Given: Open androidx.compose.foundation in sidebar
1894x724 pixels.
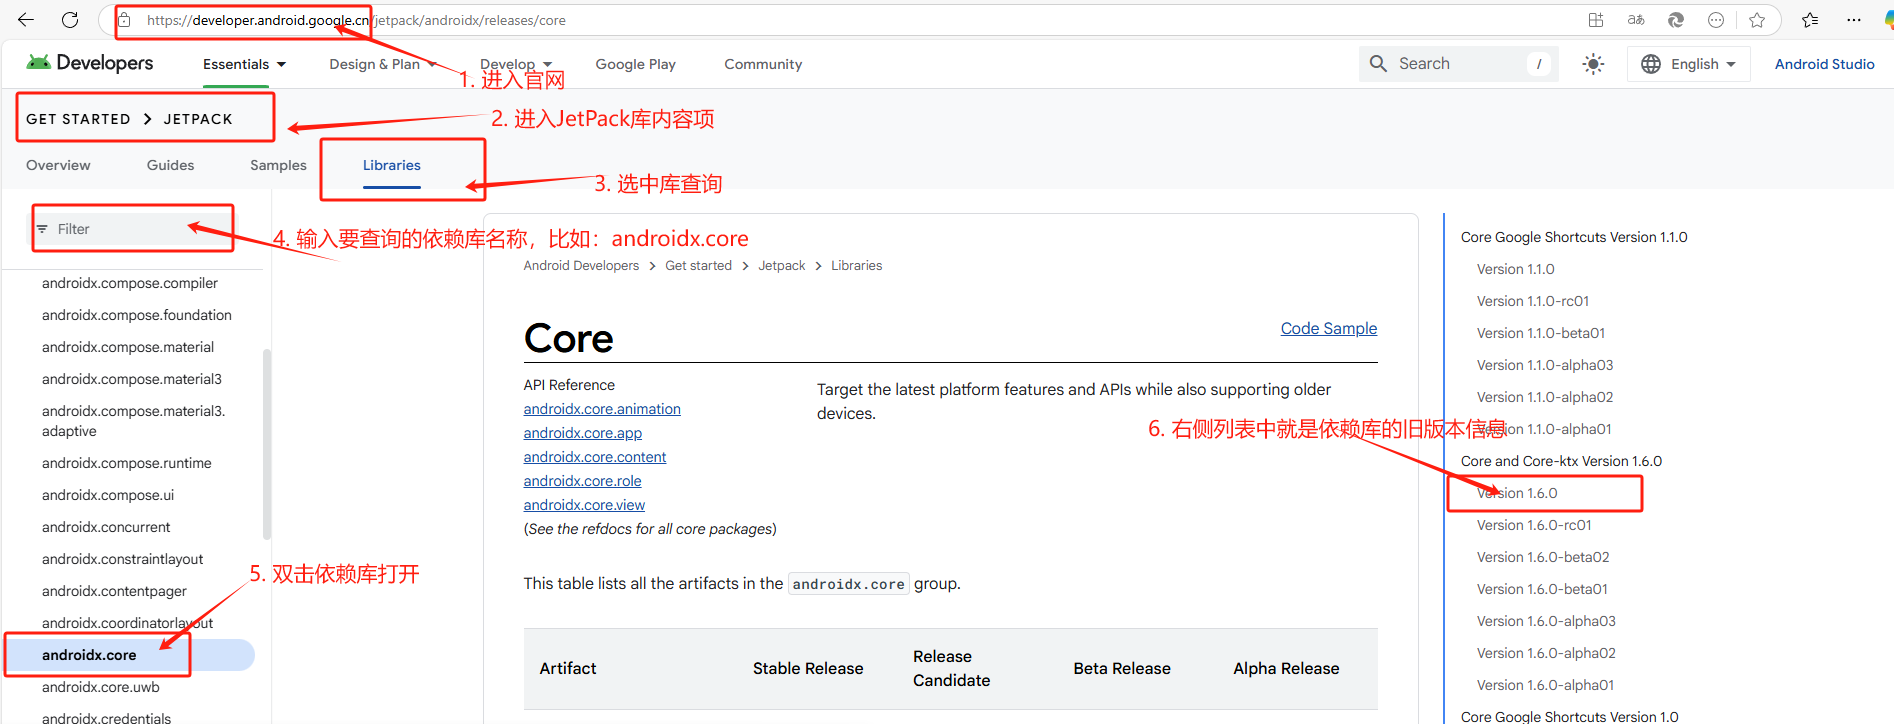Looking at the screenshot, I should click(x=137, y=315).
